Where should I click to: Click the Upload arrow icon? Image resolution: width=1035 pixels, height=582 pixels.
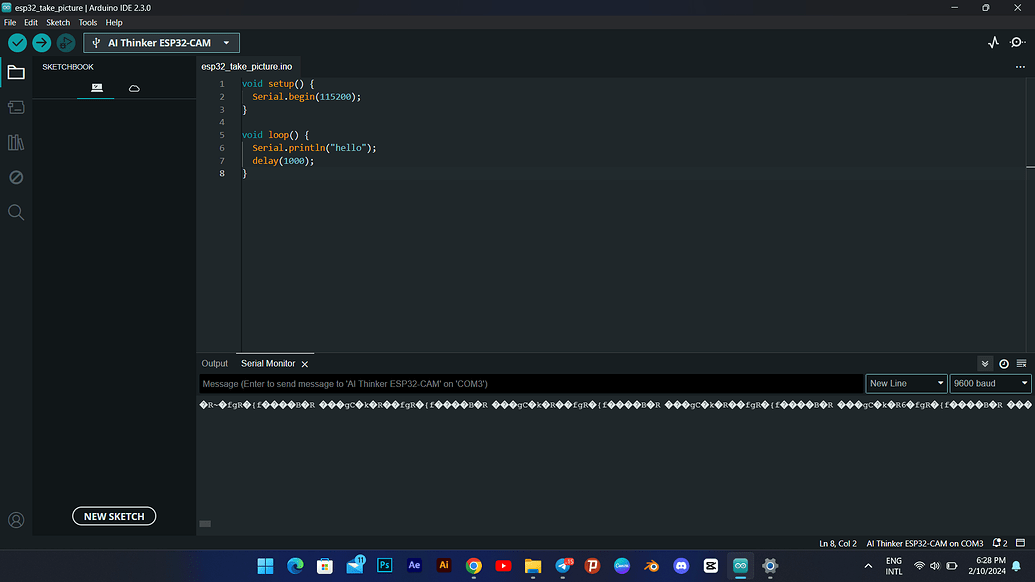click(41, 42)
